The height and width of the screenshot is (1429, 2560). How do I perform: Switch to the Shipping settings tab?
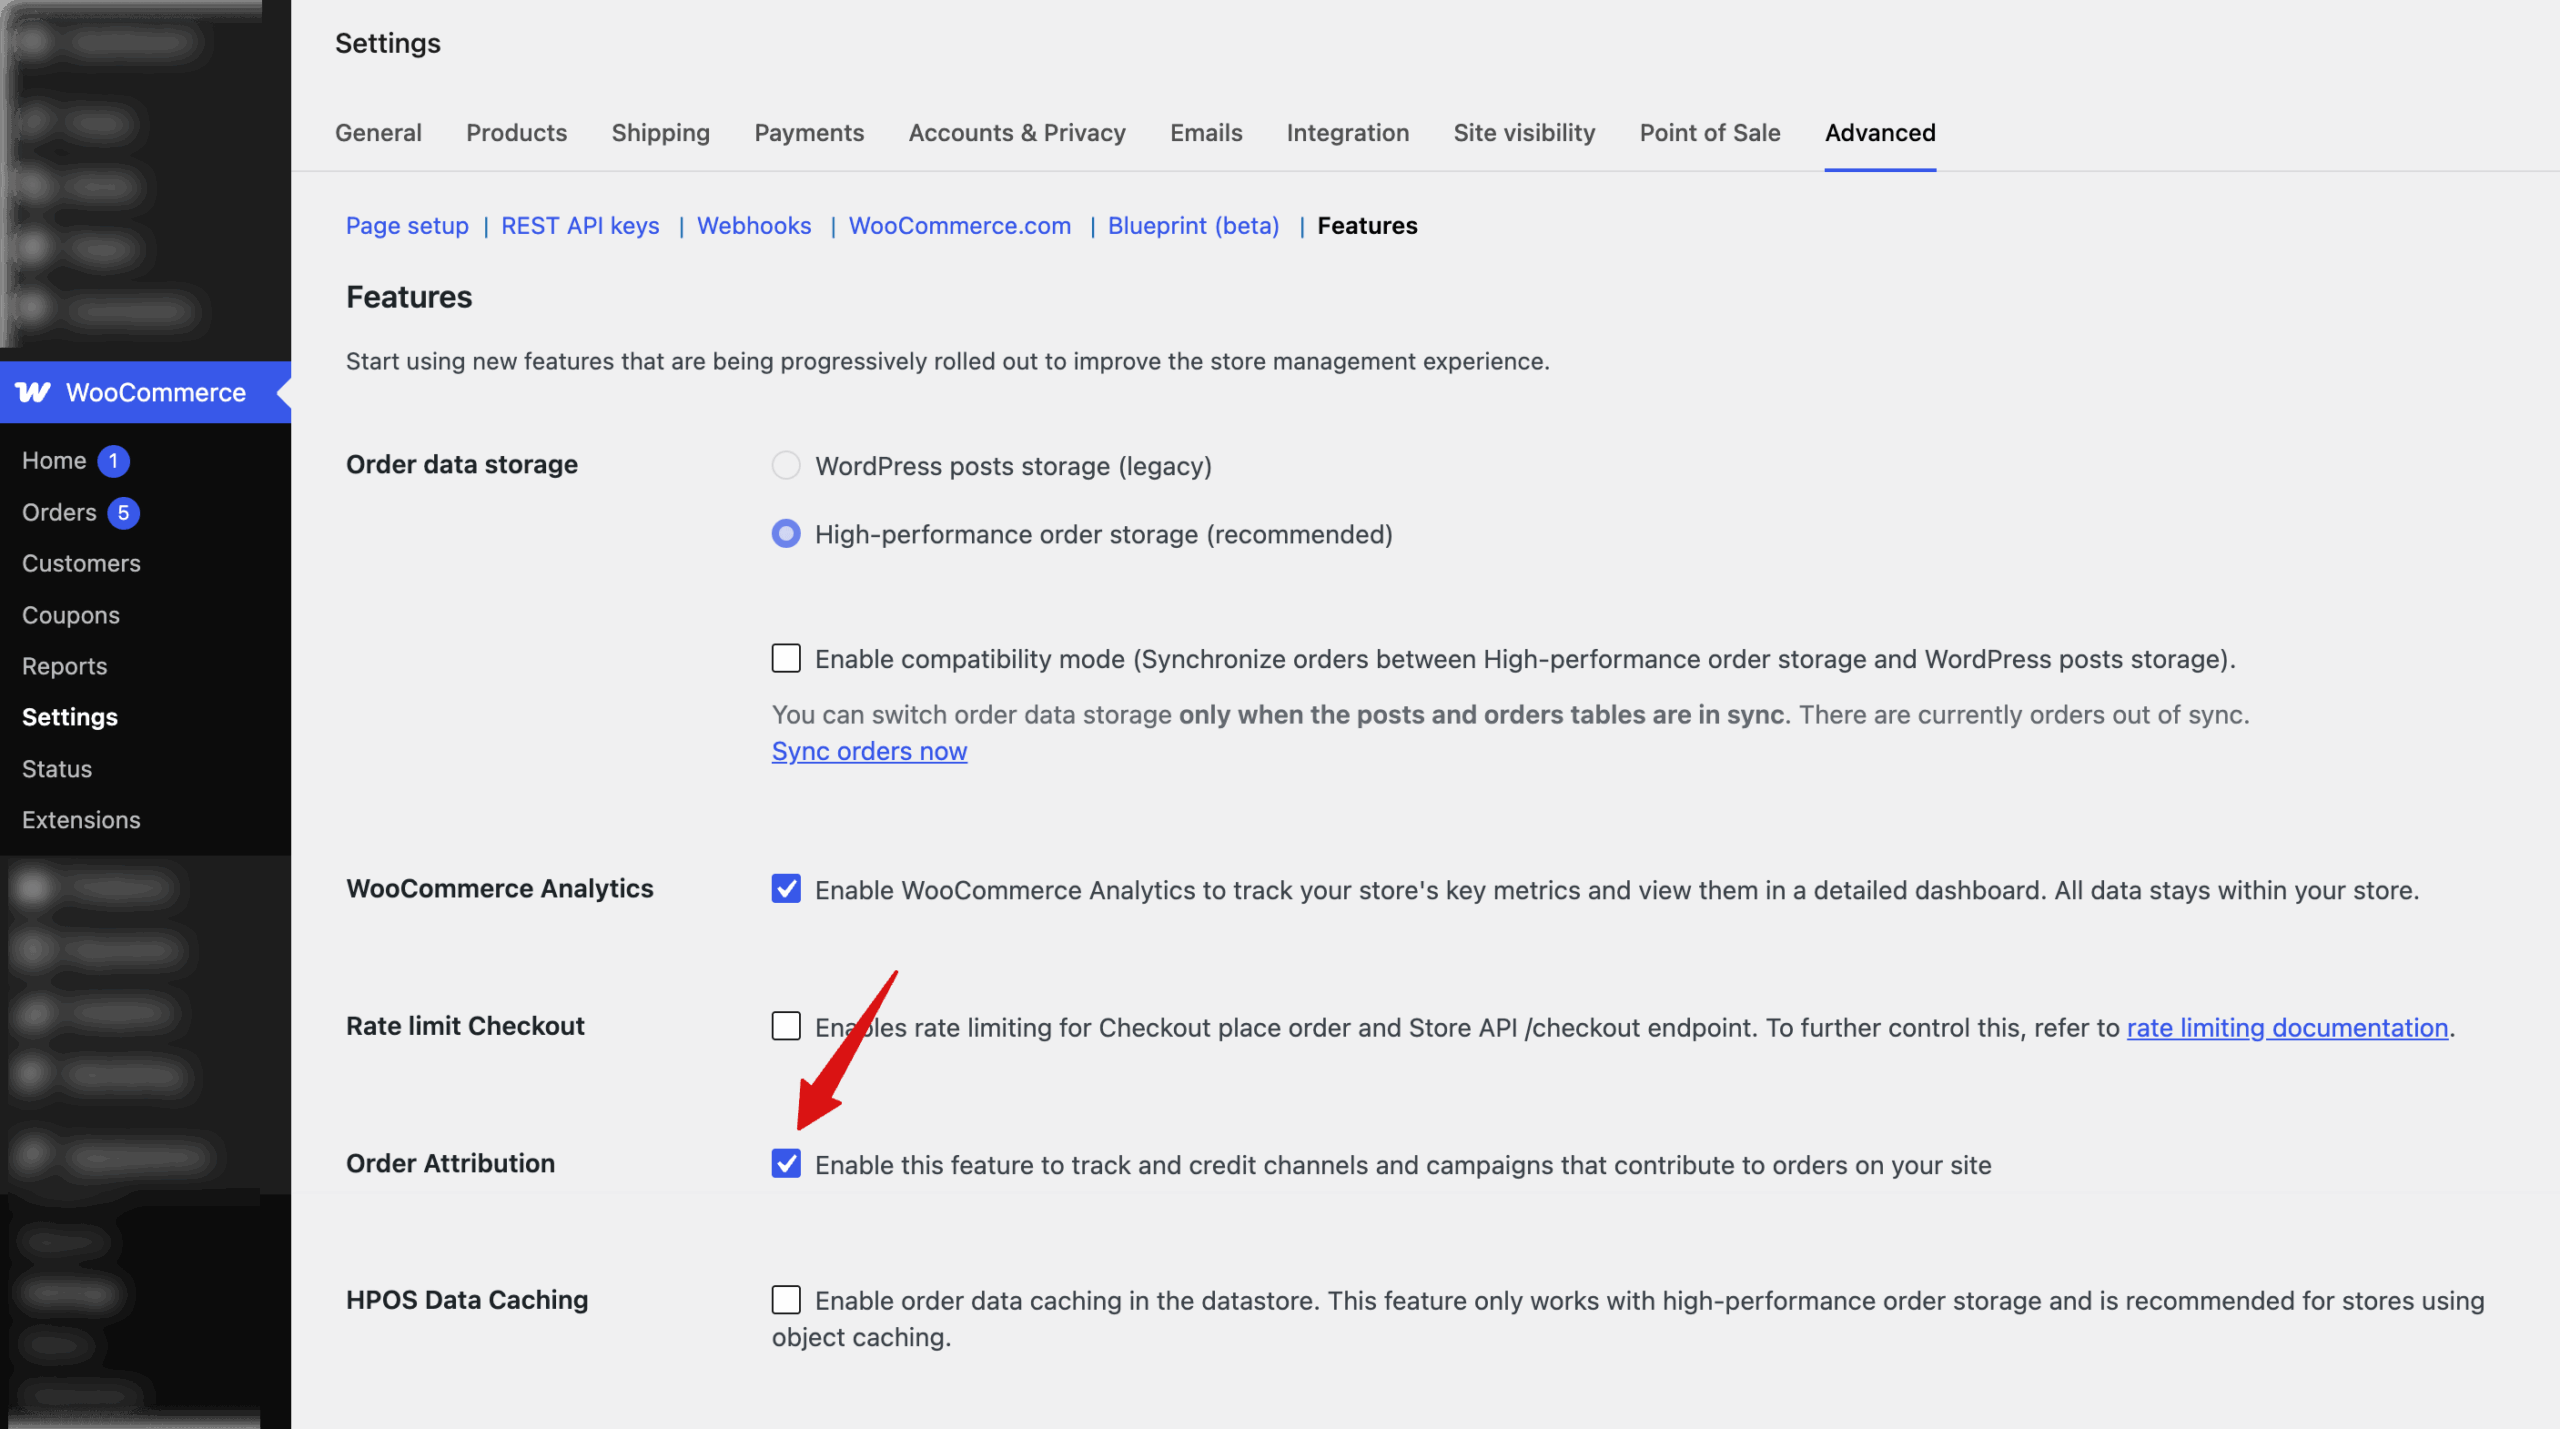coord(660,132)
